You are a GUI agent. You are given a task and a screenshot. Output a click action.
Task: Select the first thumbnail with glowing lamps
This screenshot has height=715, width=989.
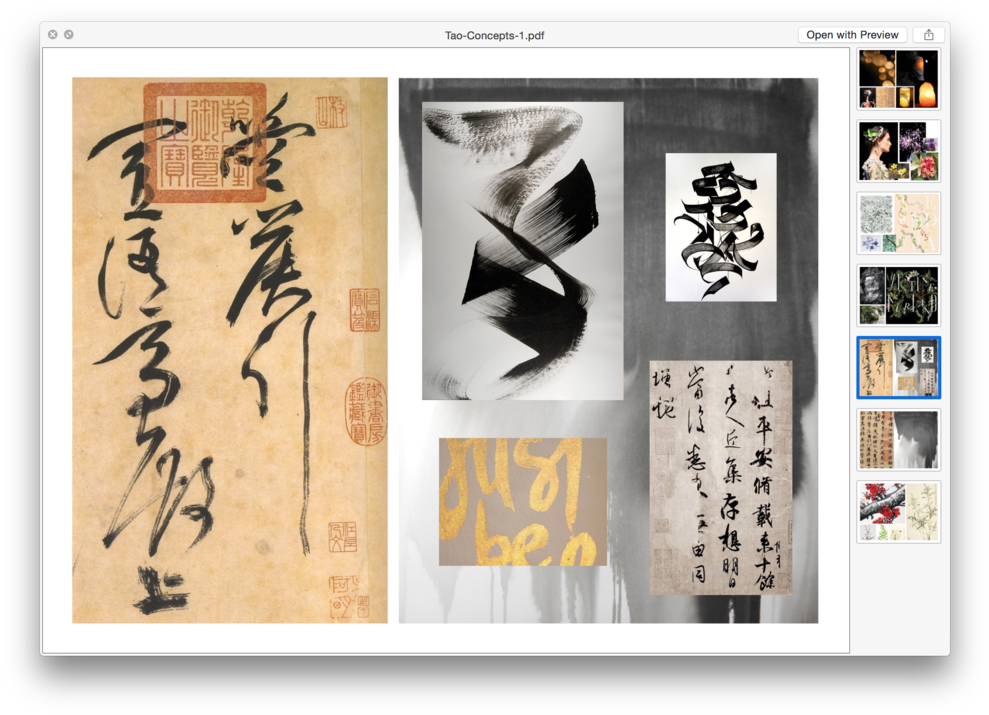(898, 79)
